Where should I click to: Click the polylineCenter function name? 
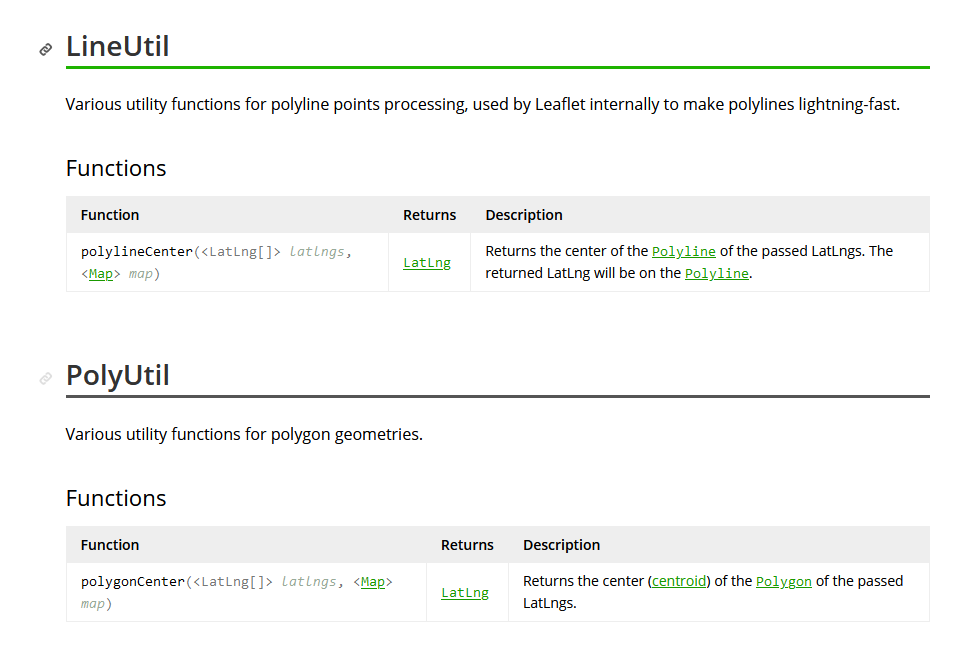tap(136, 252)
